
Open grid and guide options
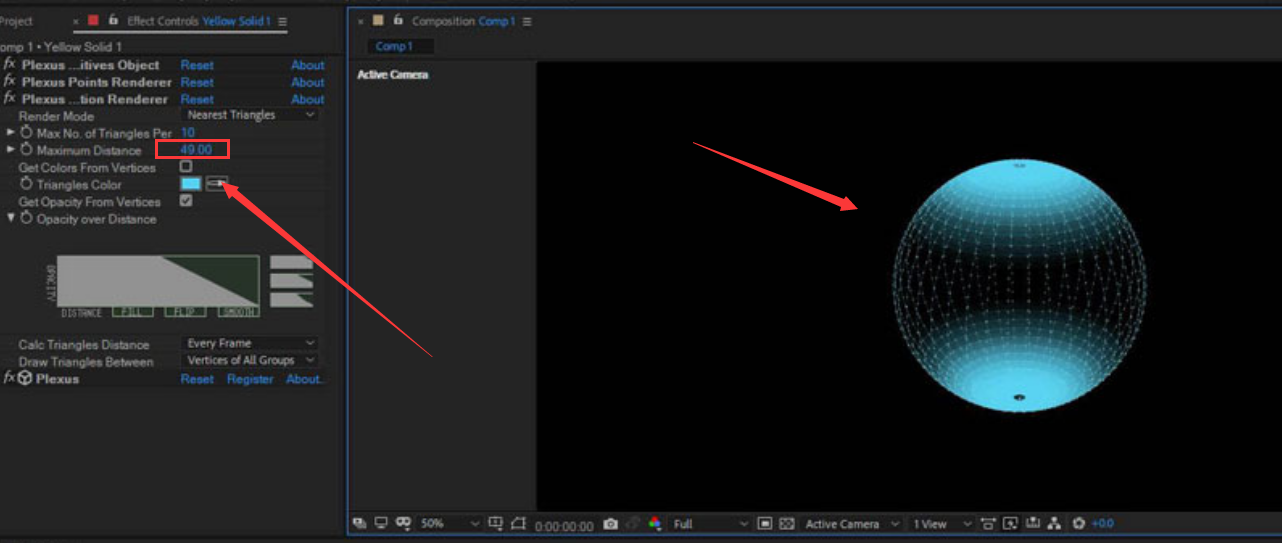click(496, 523)
